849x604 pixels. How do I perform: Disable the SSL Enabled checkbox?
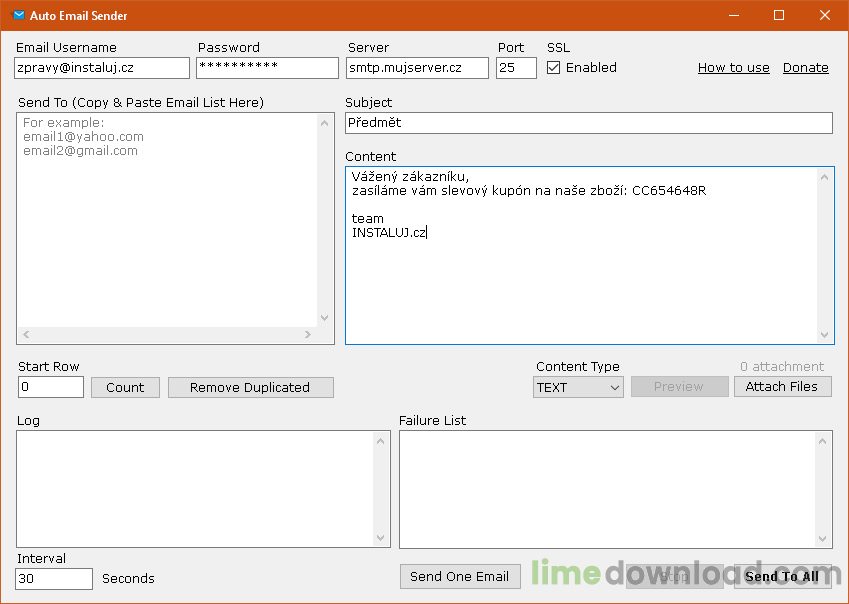[x=553, y=68]
